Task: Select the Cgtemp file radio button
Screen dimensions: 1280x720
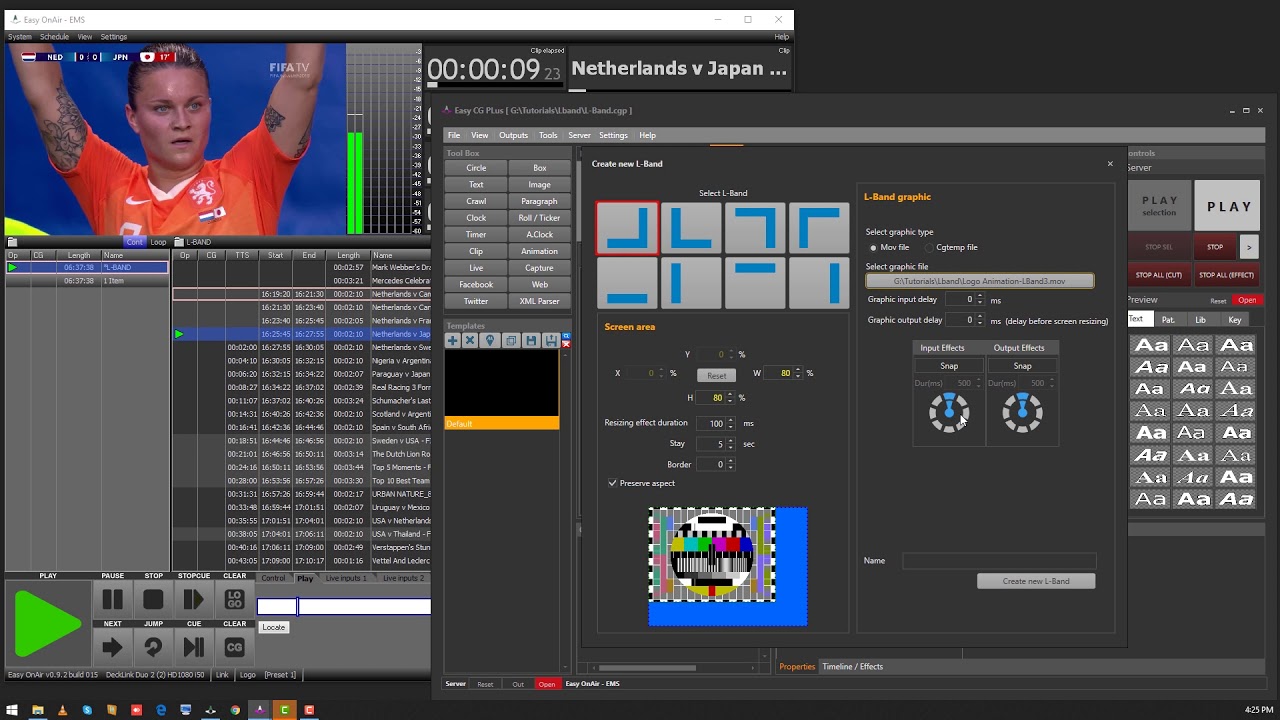Action: click(929, 248)
